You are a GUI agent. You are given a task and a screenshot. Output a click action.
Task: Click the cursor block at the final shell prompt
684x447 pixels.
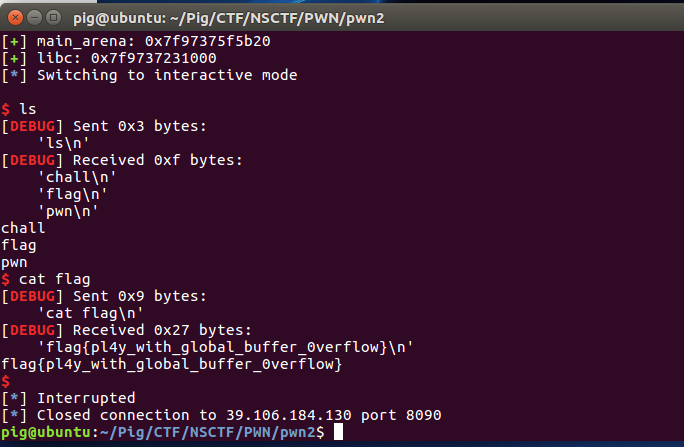pyautogui.click(x=338, y=431)
